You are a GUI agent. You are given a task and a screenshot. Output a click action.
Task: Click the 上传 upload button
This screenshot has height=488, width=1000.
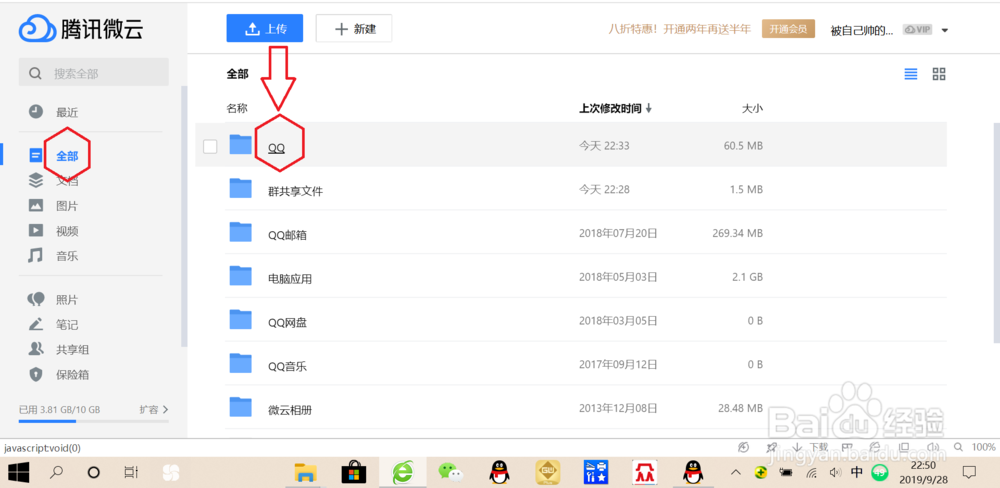pyautogui.click(x=265, y=28)
